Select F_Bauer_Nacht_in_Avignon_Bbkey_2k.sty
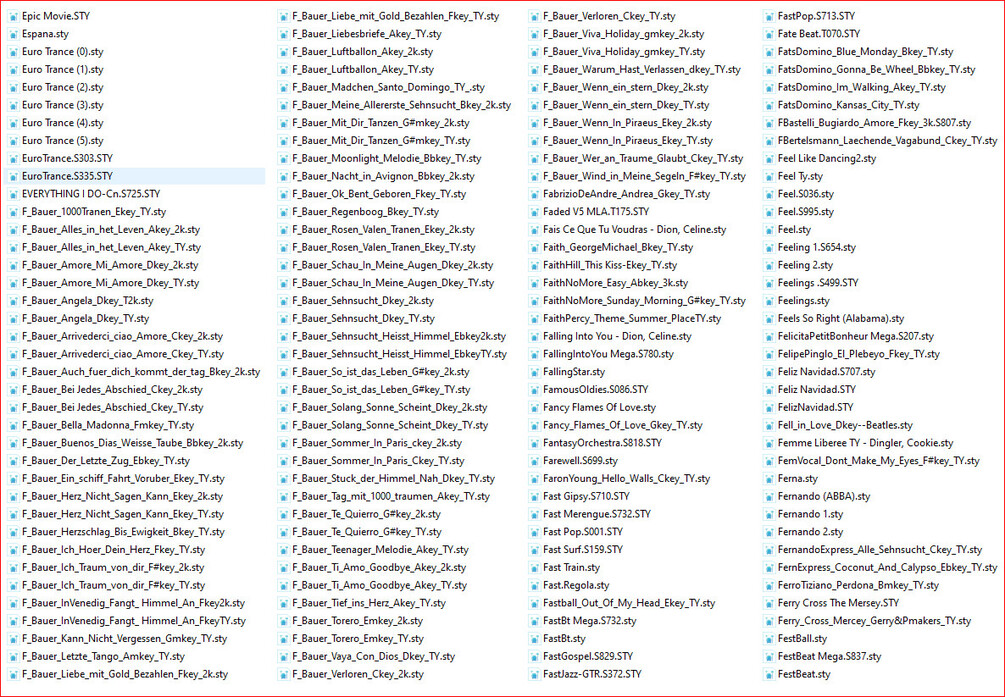Screen dimensions: 1005x697 pyautogui.click(x=383, y=176)
